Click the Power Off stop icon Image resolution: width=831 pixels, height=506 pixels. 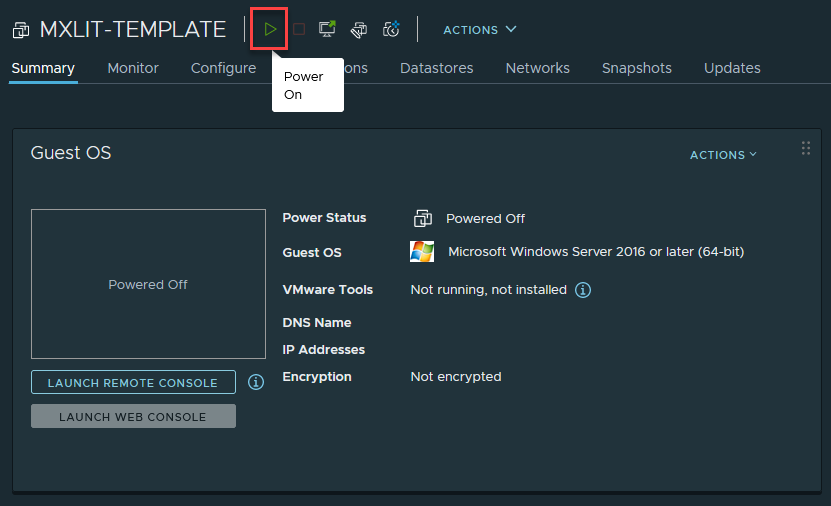299,30
